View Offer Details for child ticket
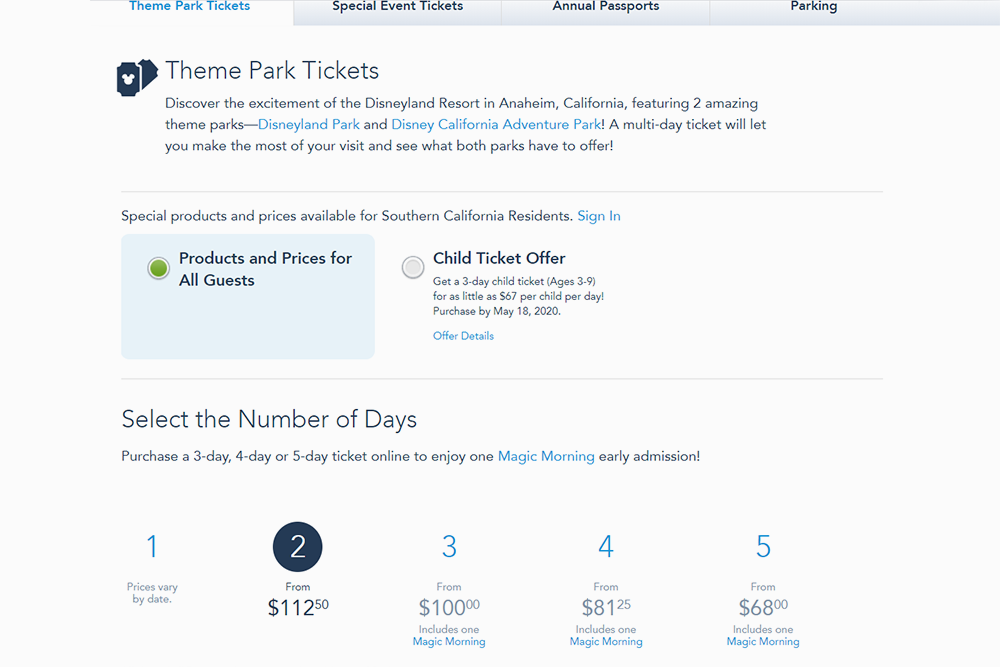Viewport: 1000px width, 667px height. click(x=463, y=336)
